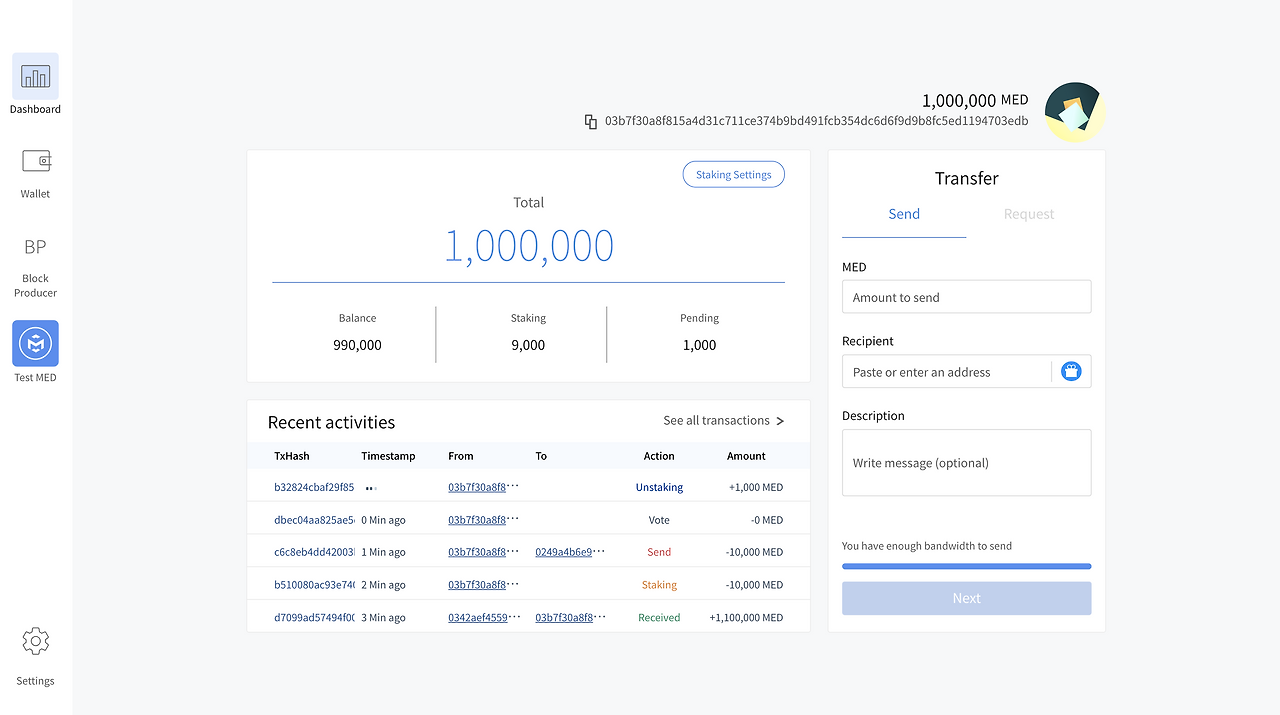Click the bandwidth indicator bar
Viewport: 1280px width, 715px height.
pyautogui.click(x=966, y=566)
